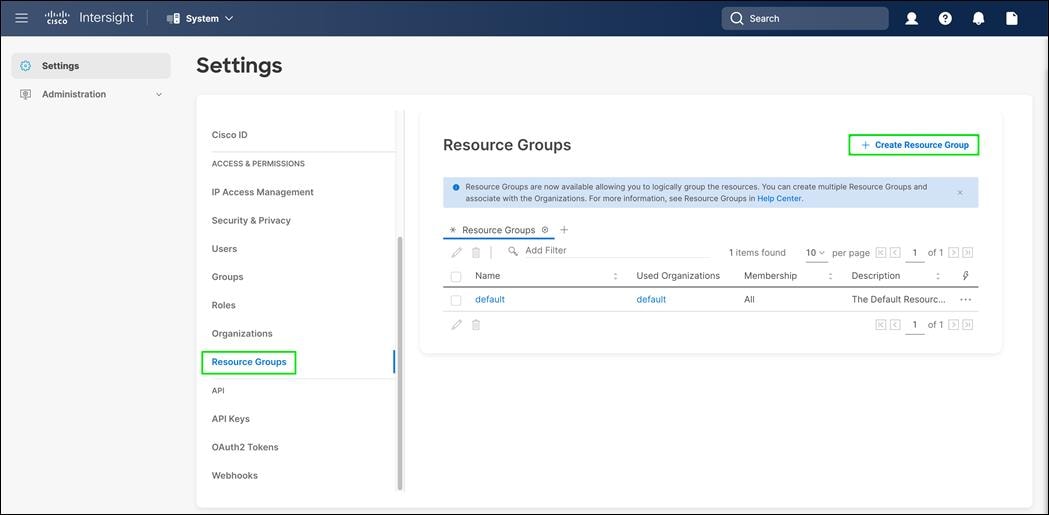Click the 1 items found text
This screenshot has height=515, width=1049.
(757, 253)
